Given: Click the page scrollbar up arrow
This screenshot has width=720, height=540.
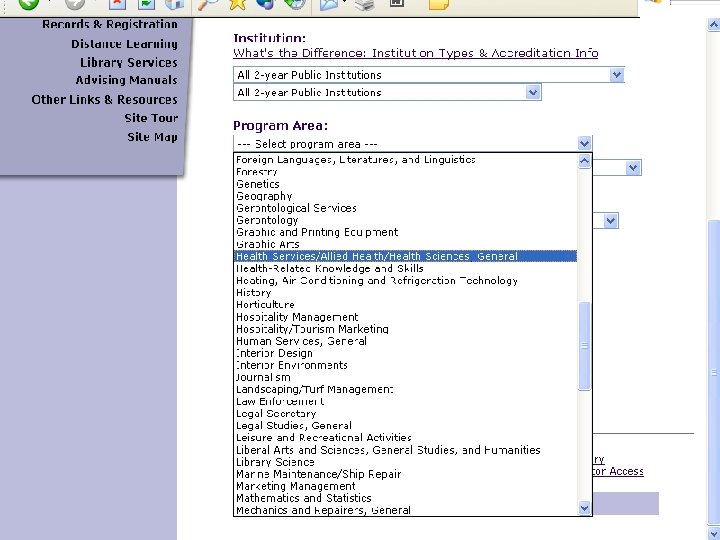Looking at the screenshot, I should click(714, 24).
